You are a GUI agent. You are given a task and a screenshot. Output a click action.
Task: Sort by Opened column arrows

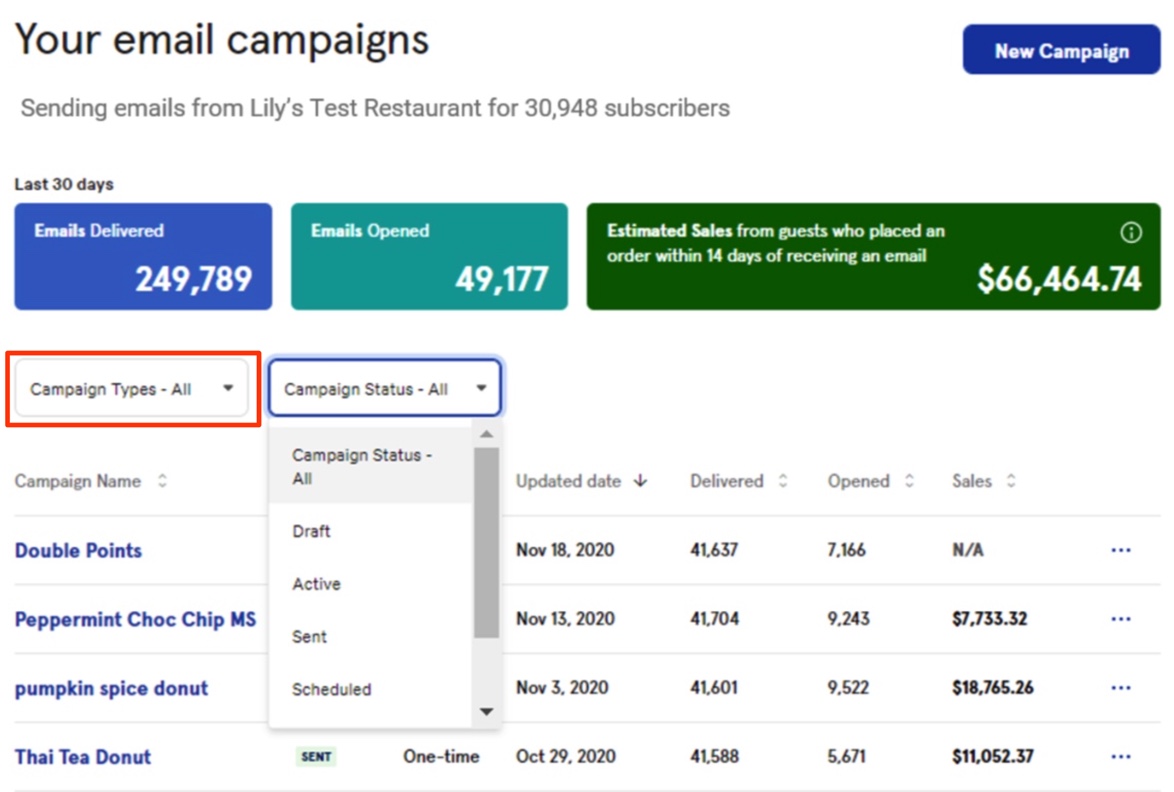pos(909,481)
